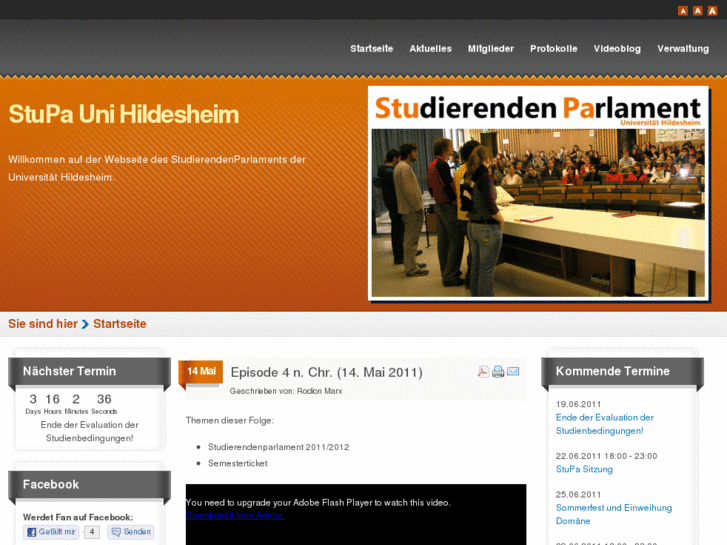
Task: Click the bullet item Studierendenparlament 2011/2012
Action: tap(279, 447)
